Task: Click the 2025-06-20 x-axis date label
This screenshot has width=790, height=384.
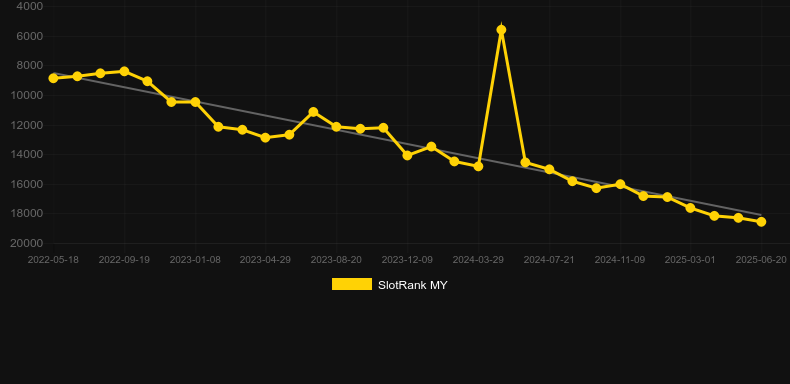Action: click(x=761, y=260)
